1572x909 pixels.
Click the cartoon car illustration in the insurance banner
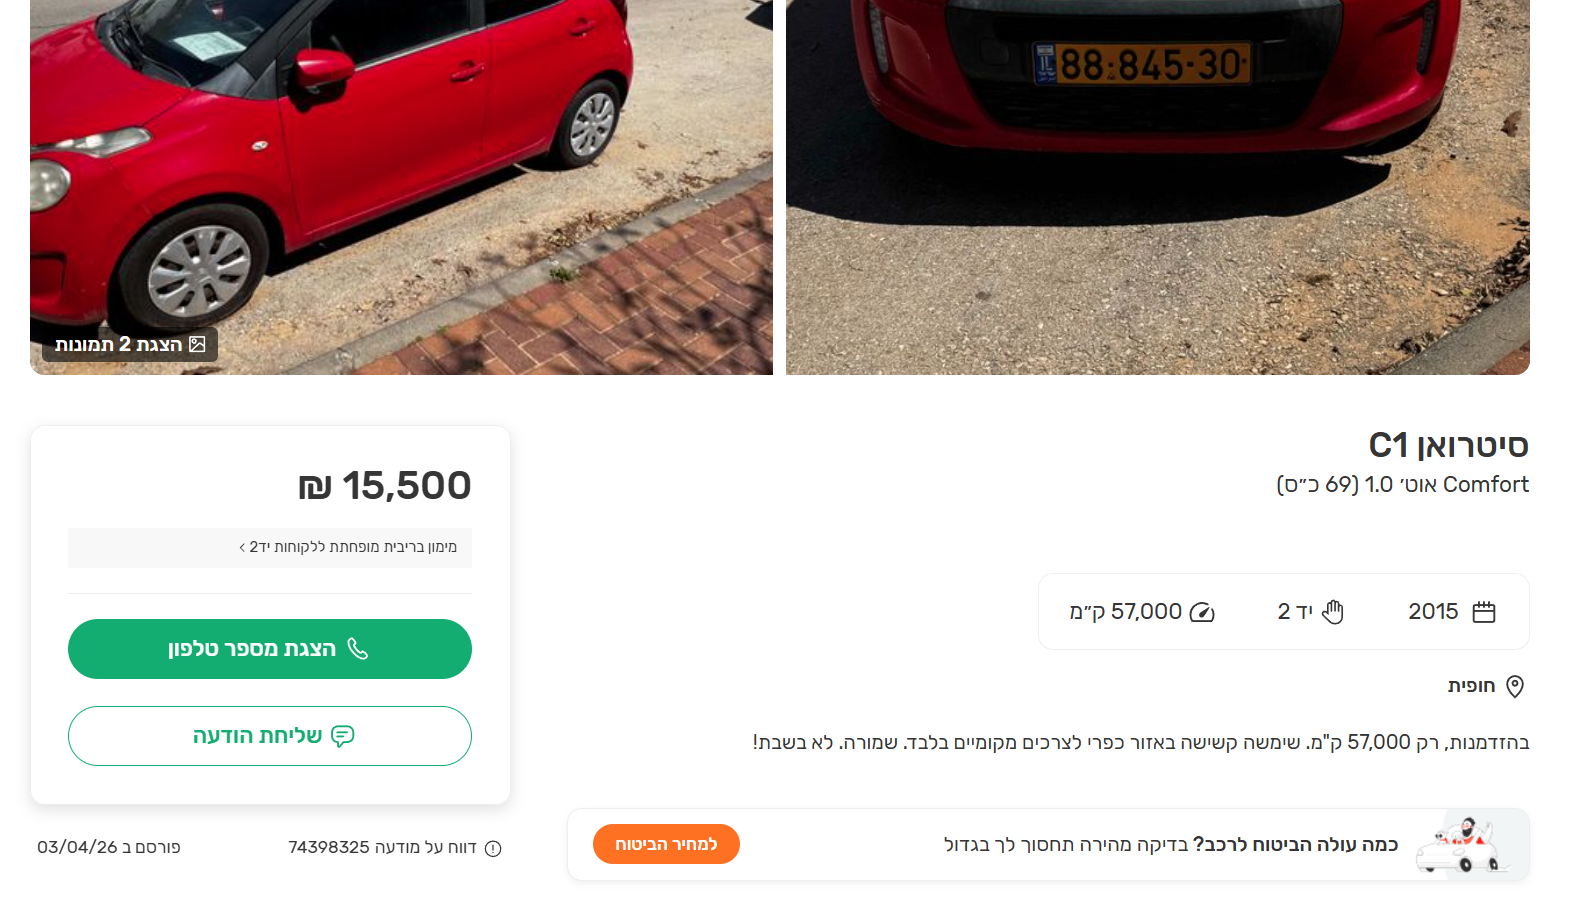(x=1461, y=845)
